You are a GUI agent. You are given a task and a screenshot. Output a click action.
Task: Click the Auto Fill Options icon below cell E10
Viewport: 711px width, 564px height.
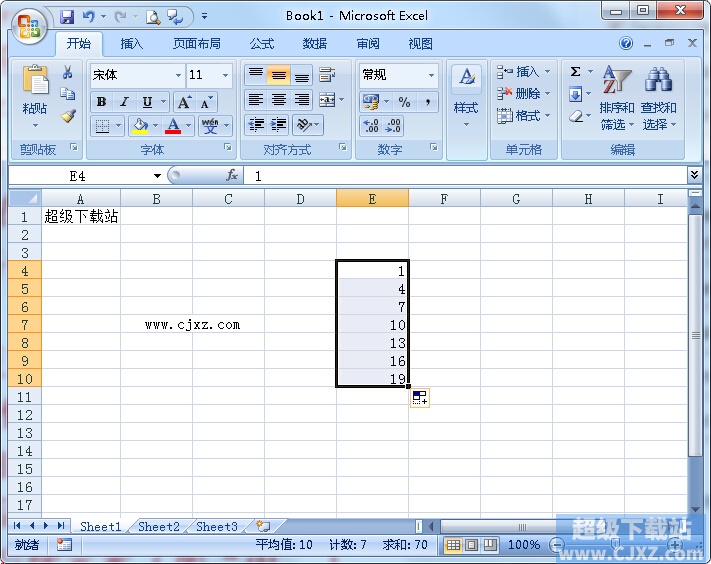click(419, 397)
